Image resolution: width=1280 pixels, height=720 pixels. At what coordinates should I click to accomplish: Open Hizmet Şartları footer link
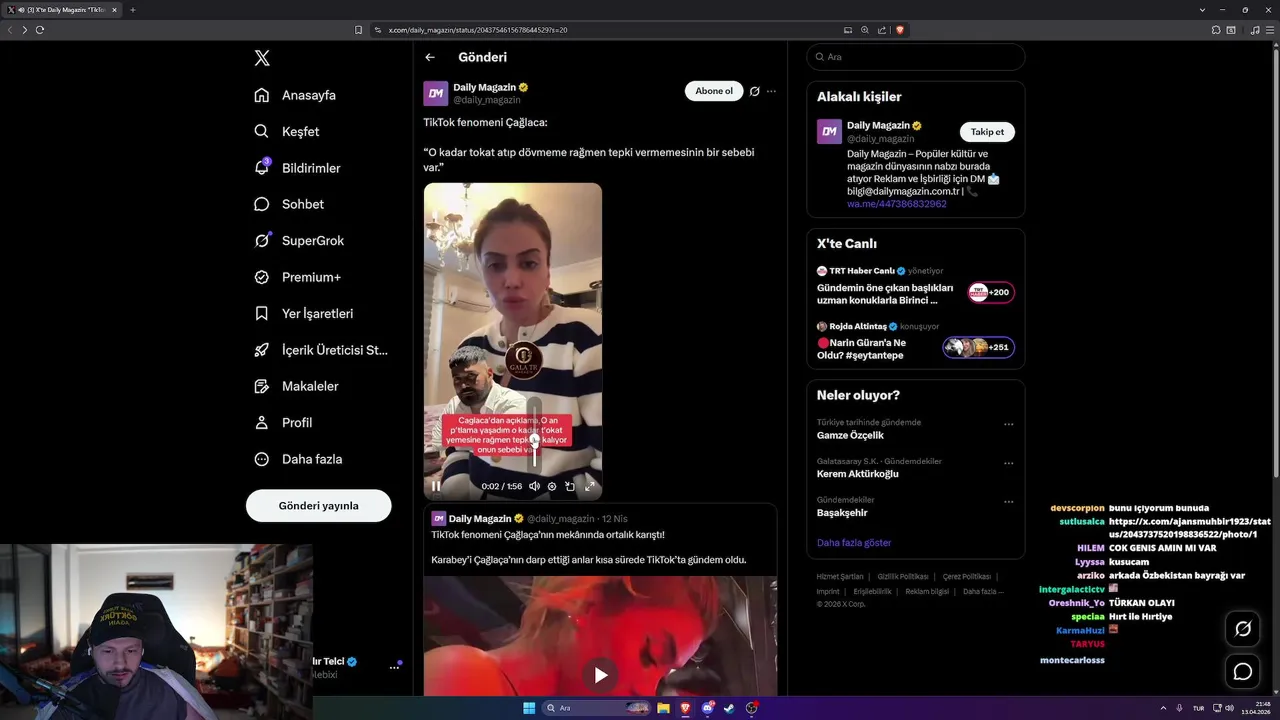tap(840, 577)
